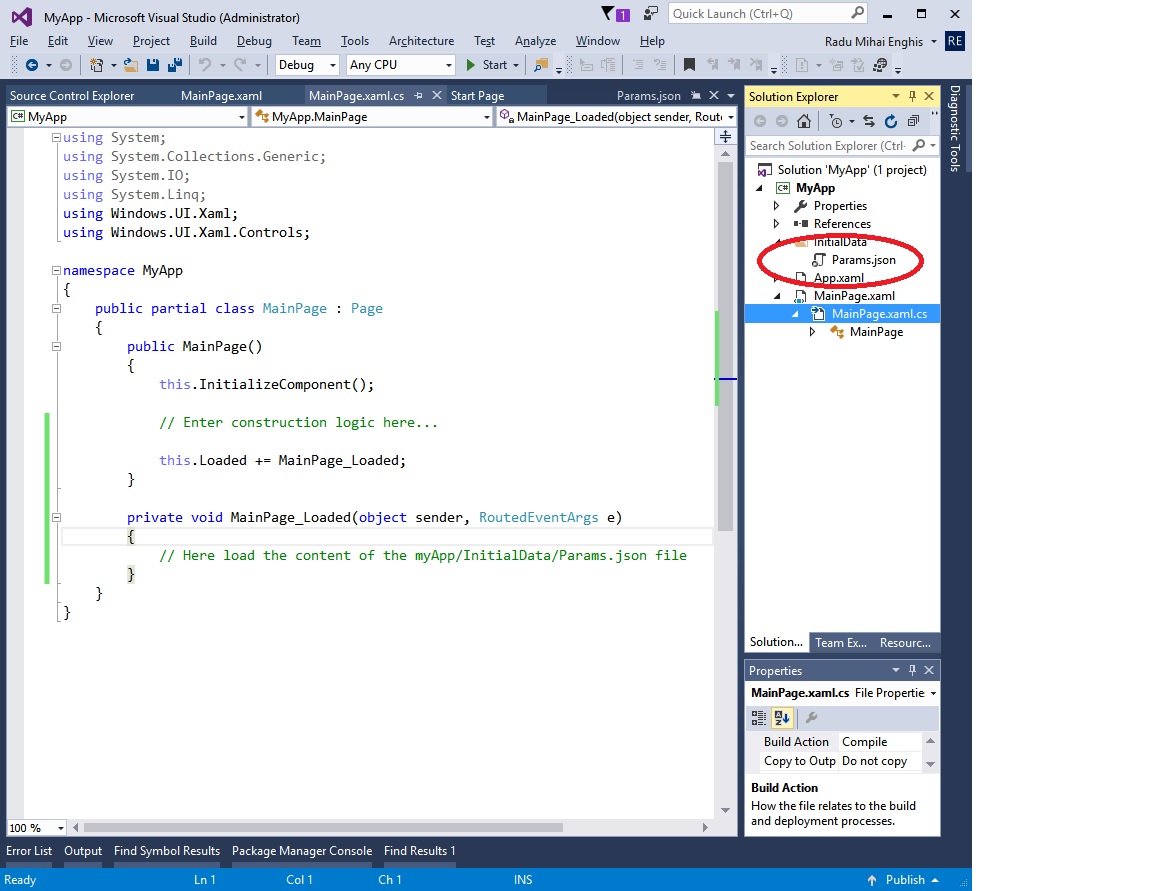Open the Architecture menu
Screen dimensions: 1152x891
[422, 41]
